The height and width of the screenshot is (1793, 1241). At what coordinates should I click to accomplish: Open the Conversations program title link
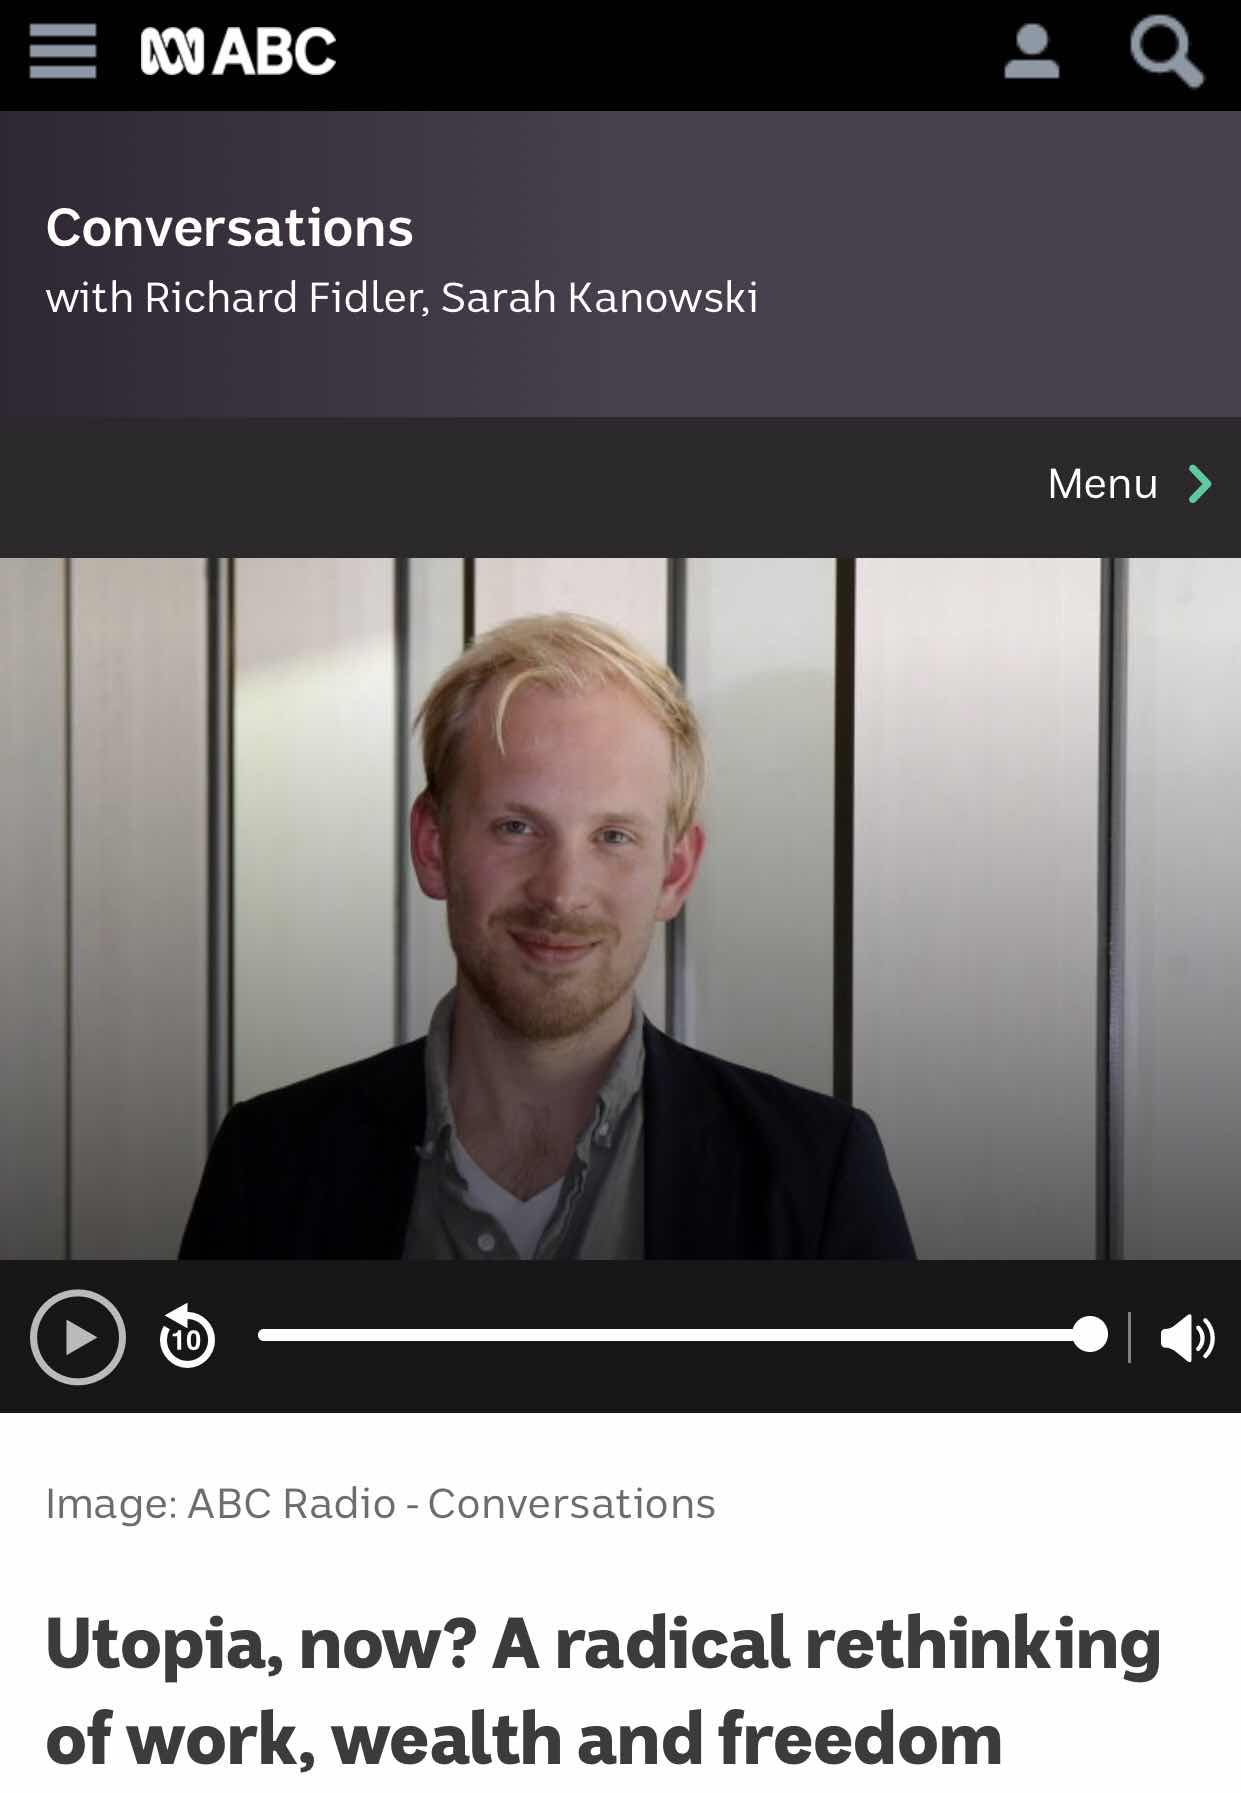click(x=229, y=228)
